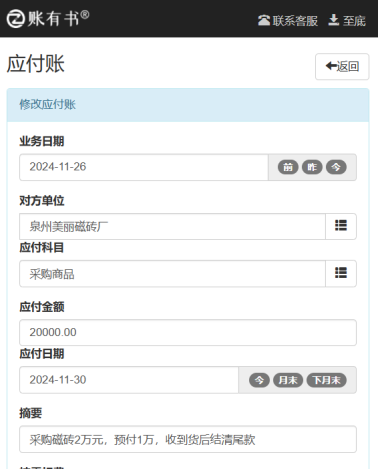Viewport: 378px width, 469px height.
Task: Open the 应付科目 list picker
Action: click(x=341, y=273)
